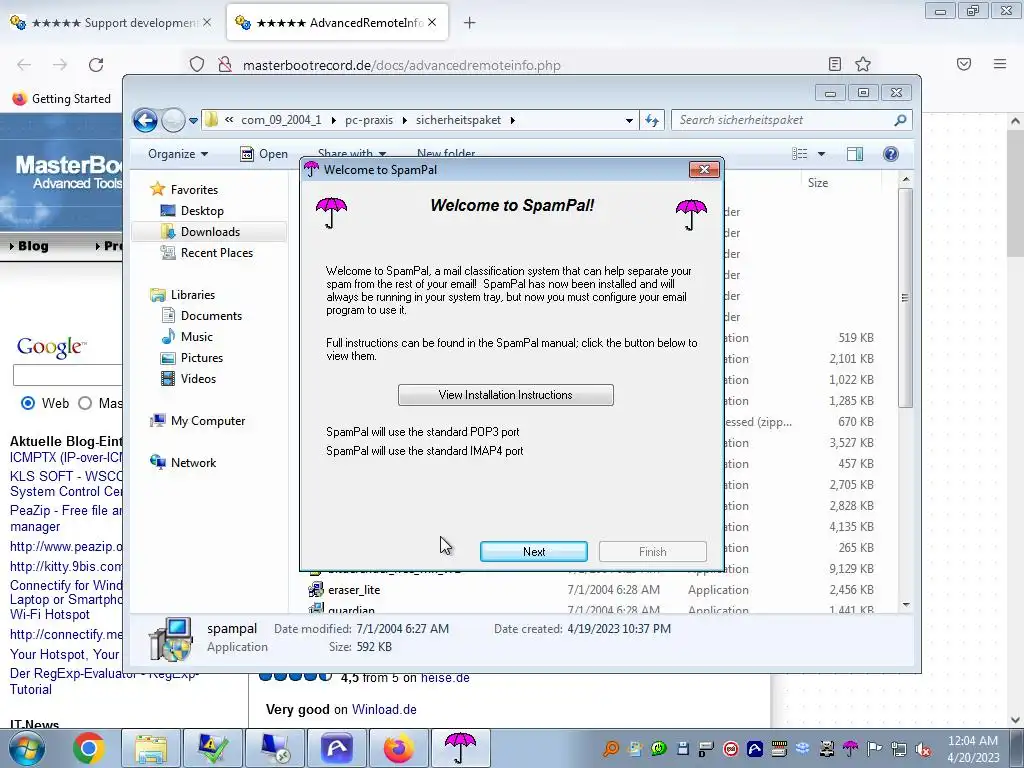Close the Support development tab

[x=207, y=23]
